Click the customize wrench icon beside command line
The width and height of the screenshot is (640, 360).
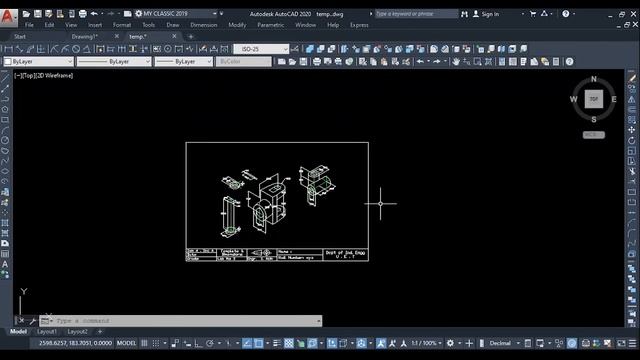33,321
